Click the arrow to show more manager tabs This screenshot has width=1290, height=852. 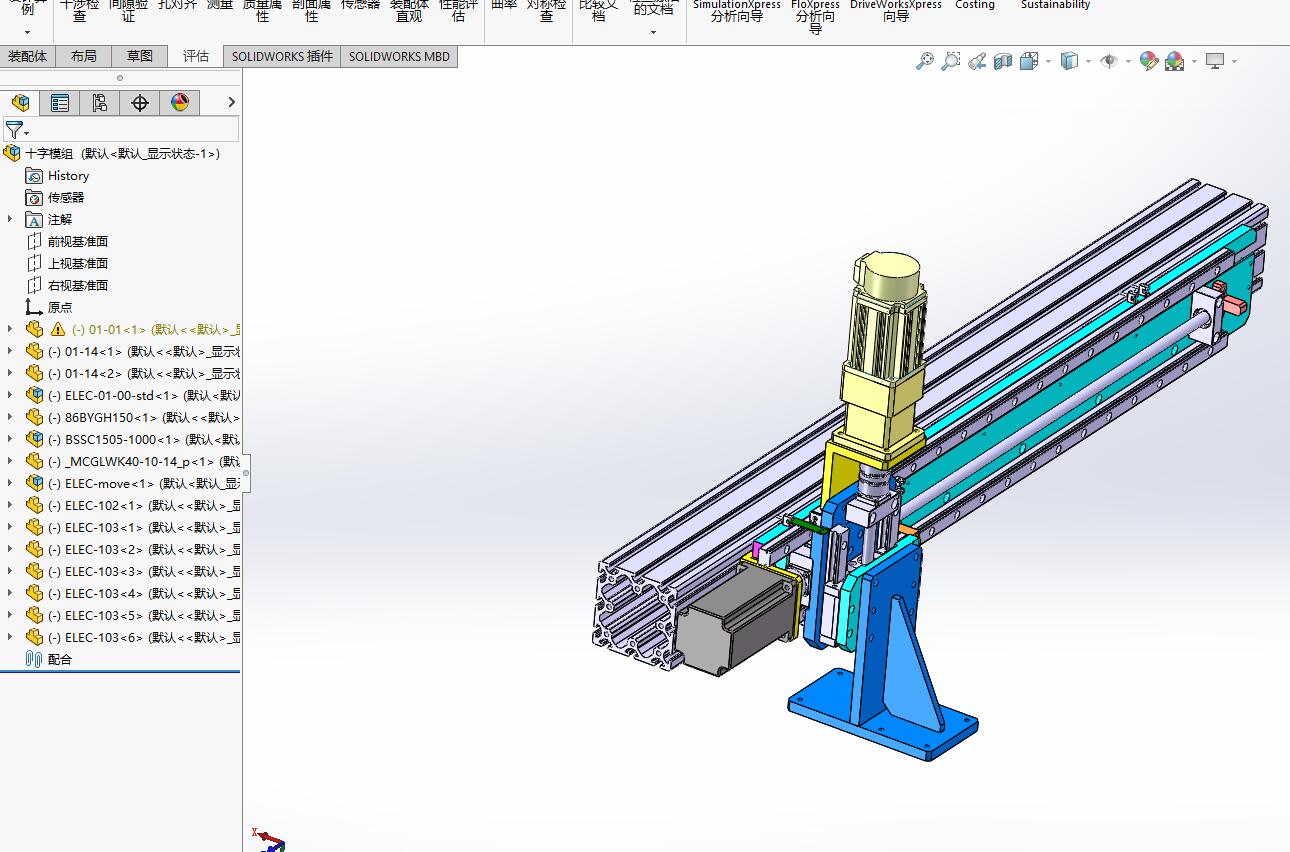tap(231, 102)
